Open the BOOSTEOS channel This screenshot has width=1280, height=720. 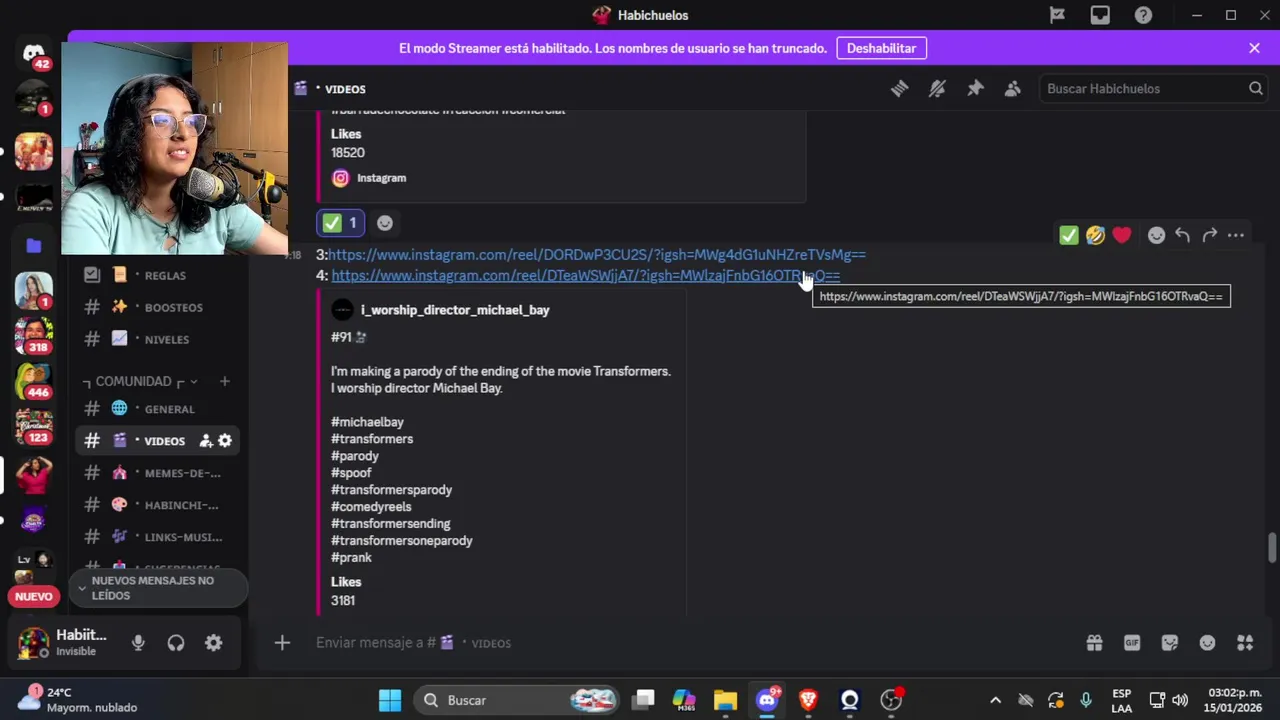(x=160, y=307)
